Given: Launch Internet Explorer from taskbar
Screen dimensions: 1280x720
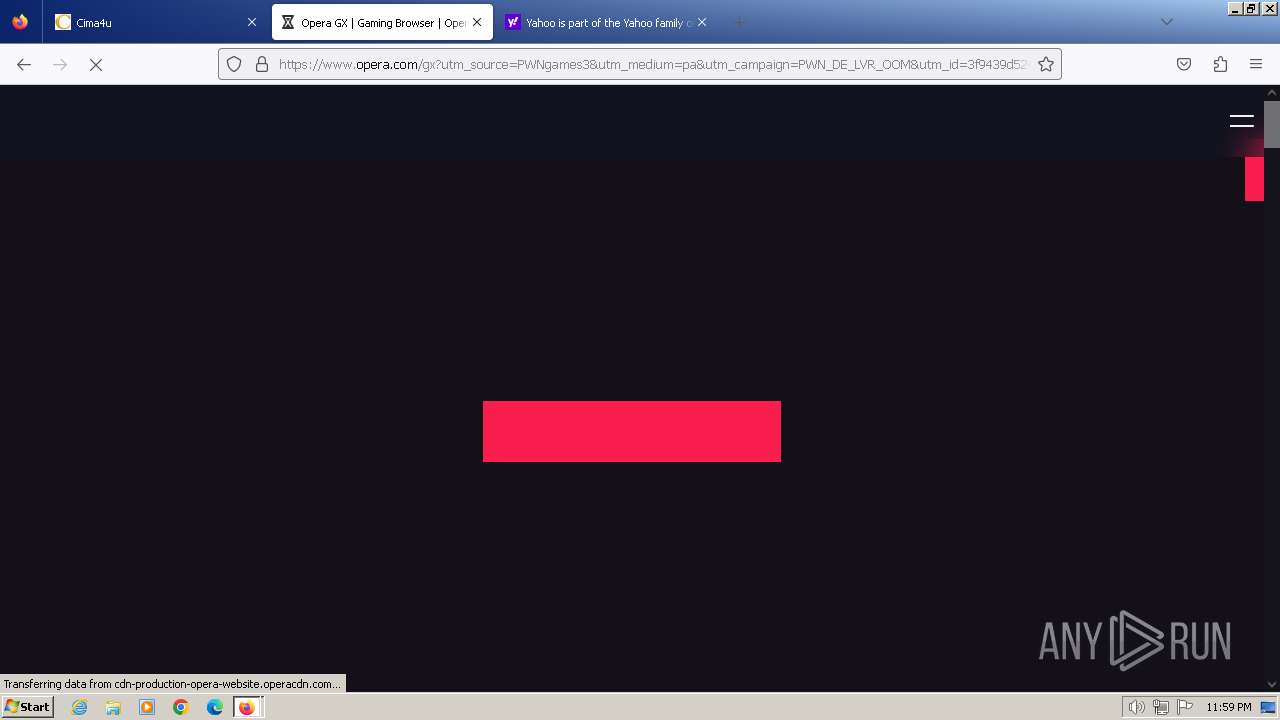Looking at the screenshot, I should point(79,707).
